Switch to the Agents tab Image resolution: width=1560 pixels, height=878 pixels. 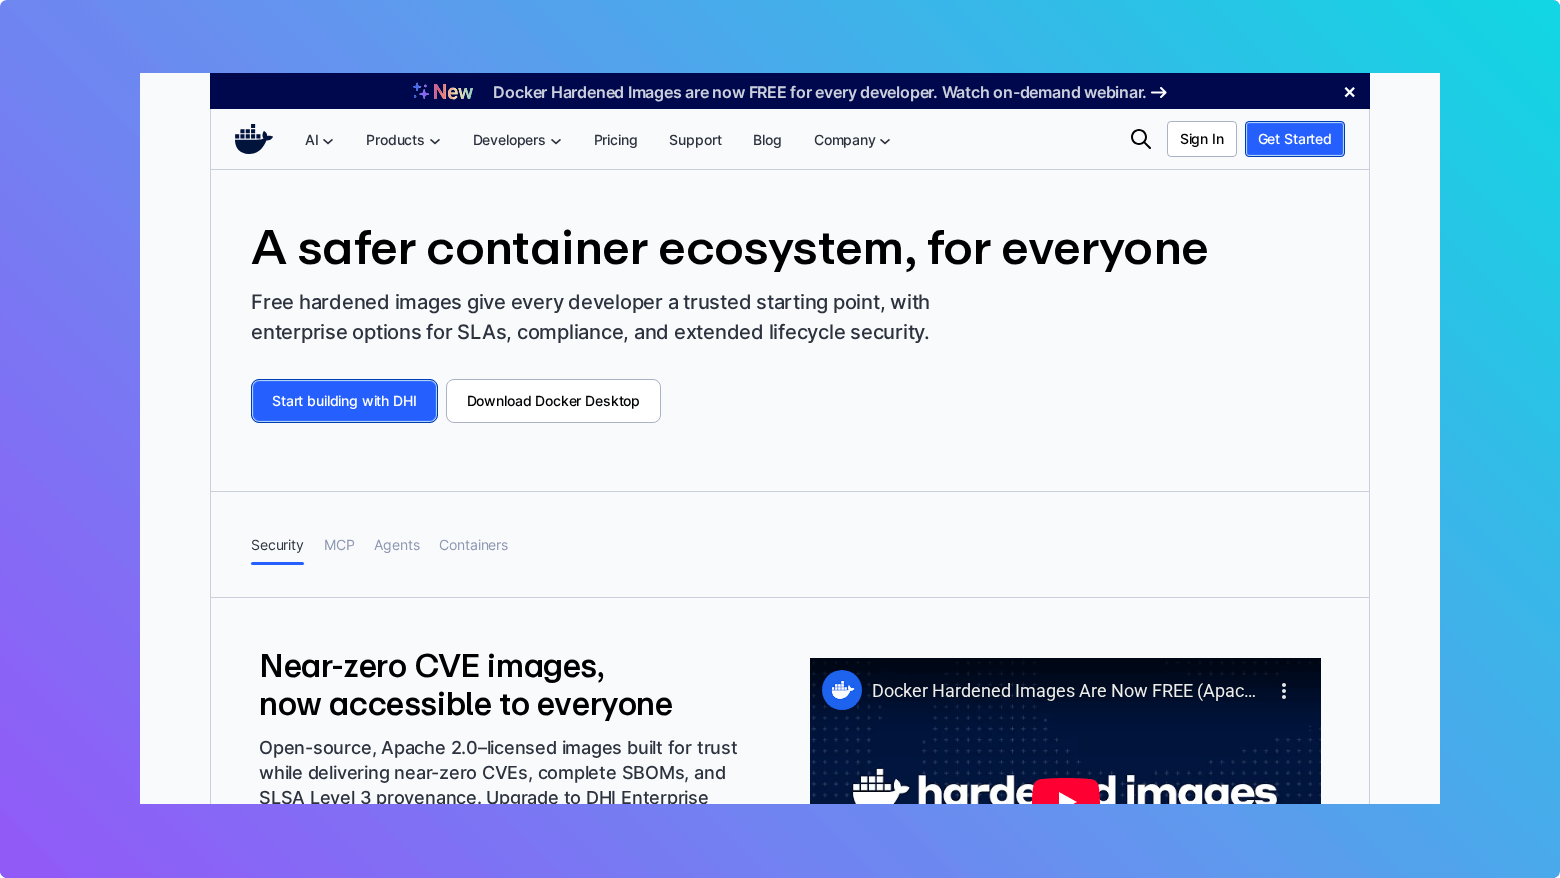point(397,545)
